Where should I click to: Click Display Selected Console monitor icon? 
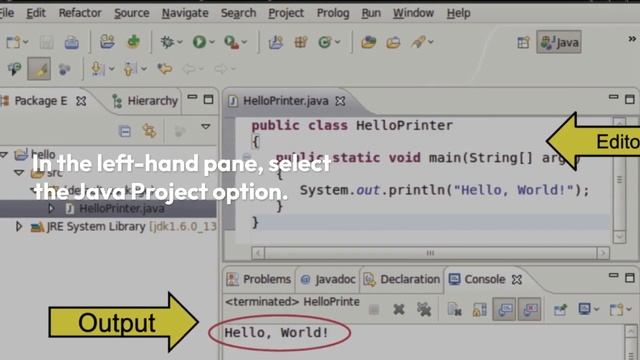584,309
